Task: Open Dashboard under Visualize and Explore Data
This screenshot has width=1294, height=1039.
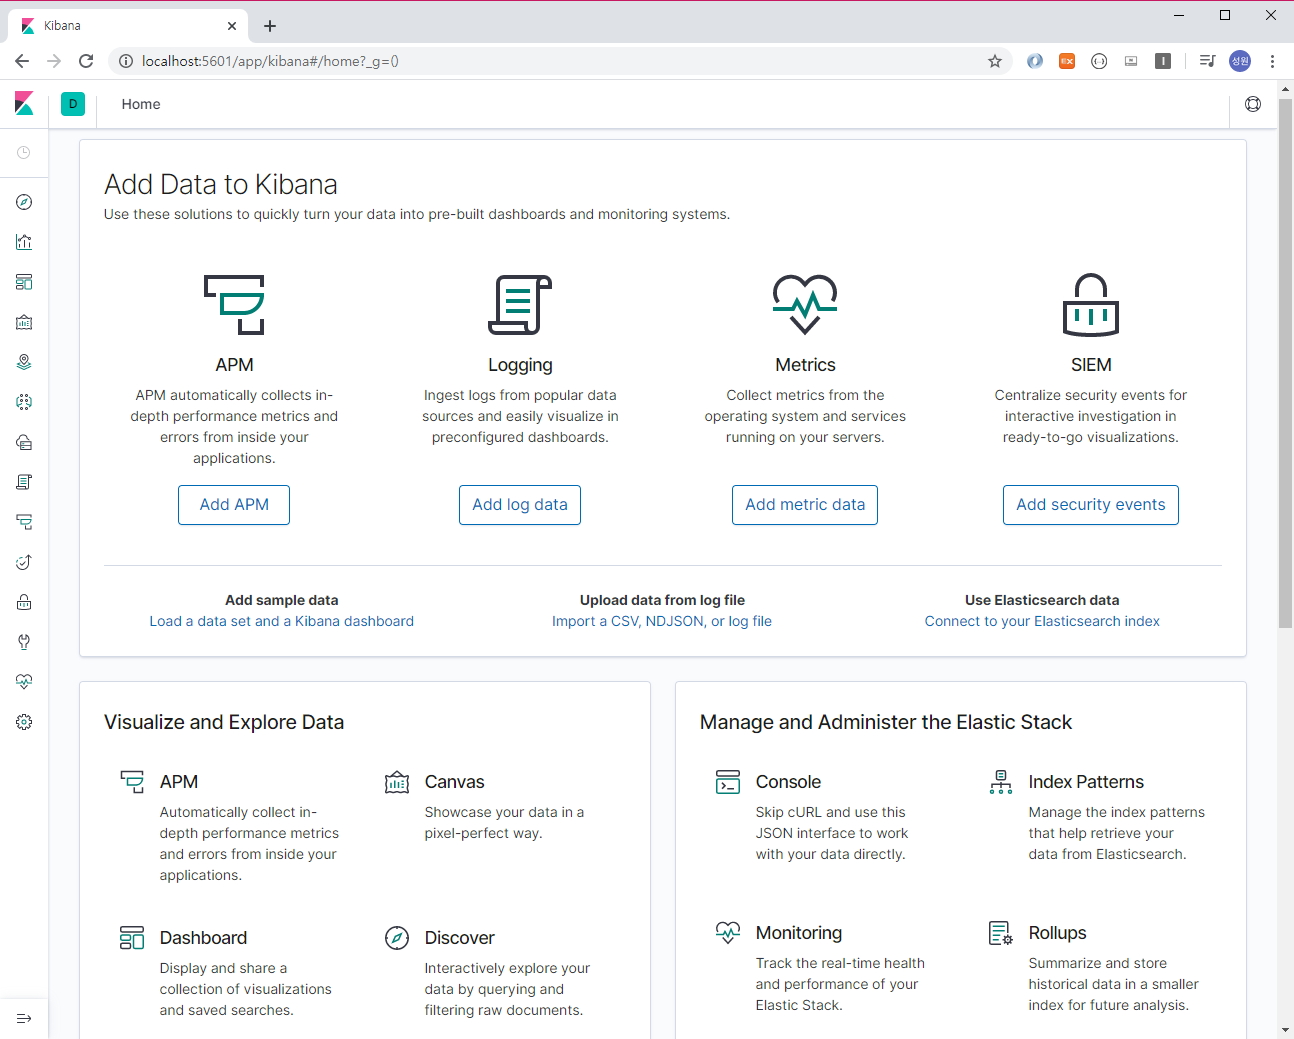Action: [203, 938]
